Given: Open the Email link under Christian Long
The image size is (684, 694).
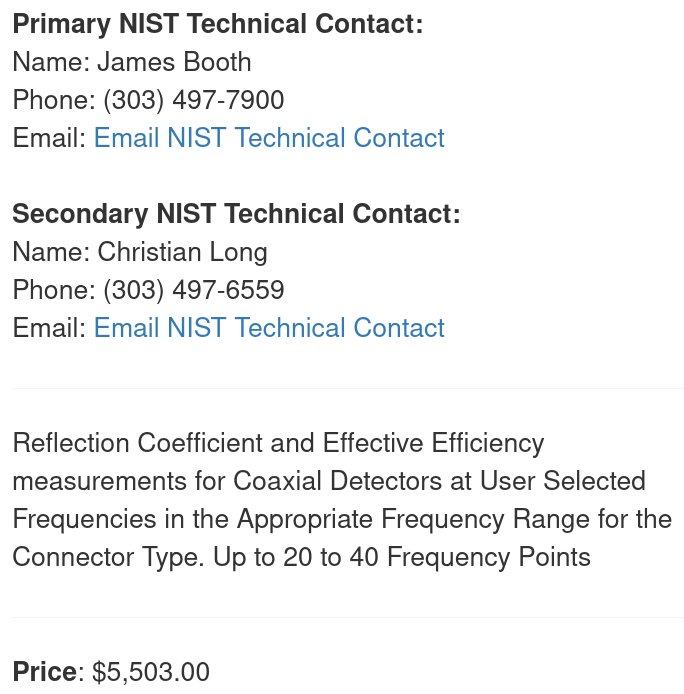Looking at the screenshot, I should 269,328.
